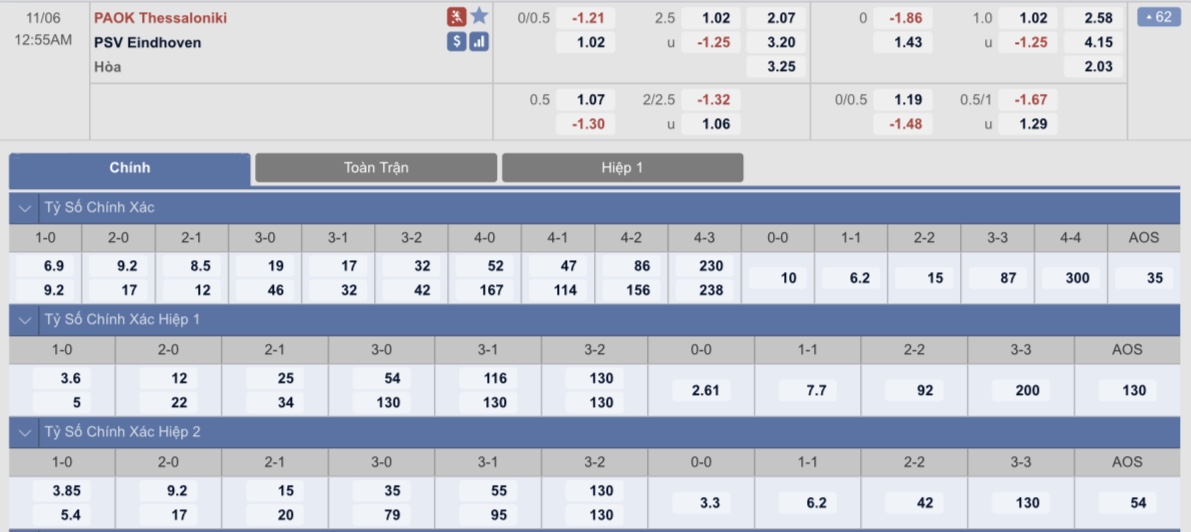1191x532 pixels.
Task: Open match statistics bar chart icon
Action: tap(479, 42)
